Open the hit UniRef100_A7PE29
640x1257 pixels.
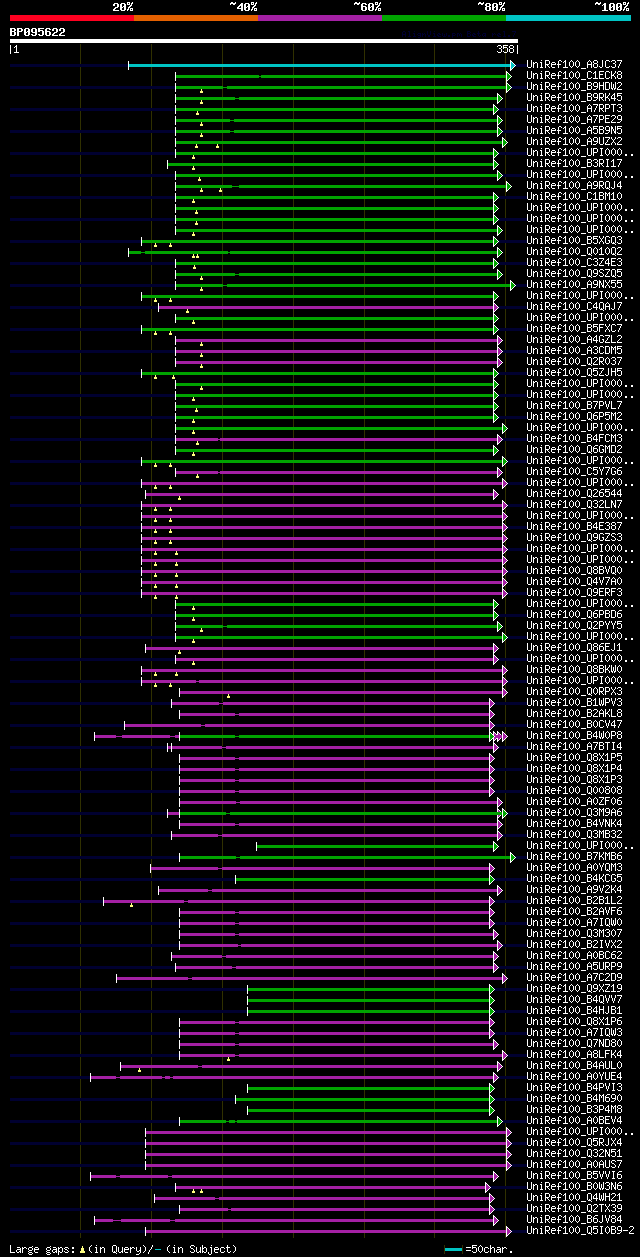pyautogui.click(x=574, y=119)
